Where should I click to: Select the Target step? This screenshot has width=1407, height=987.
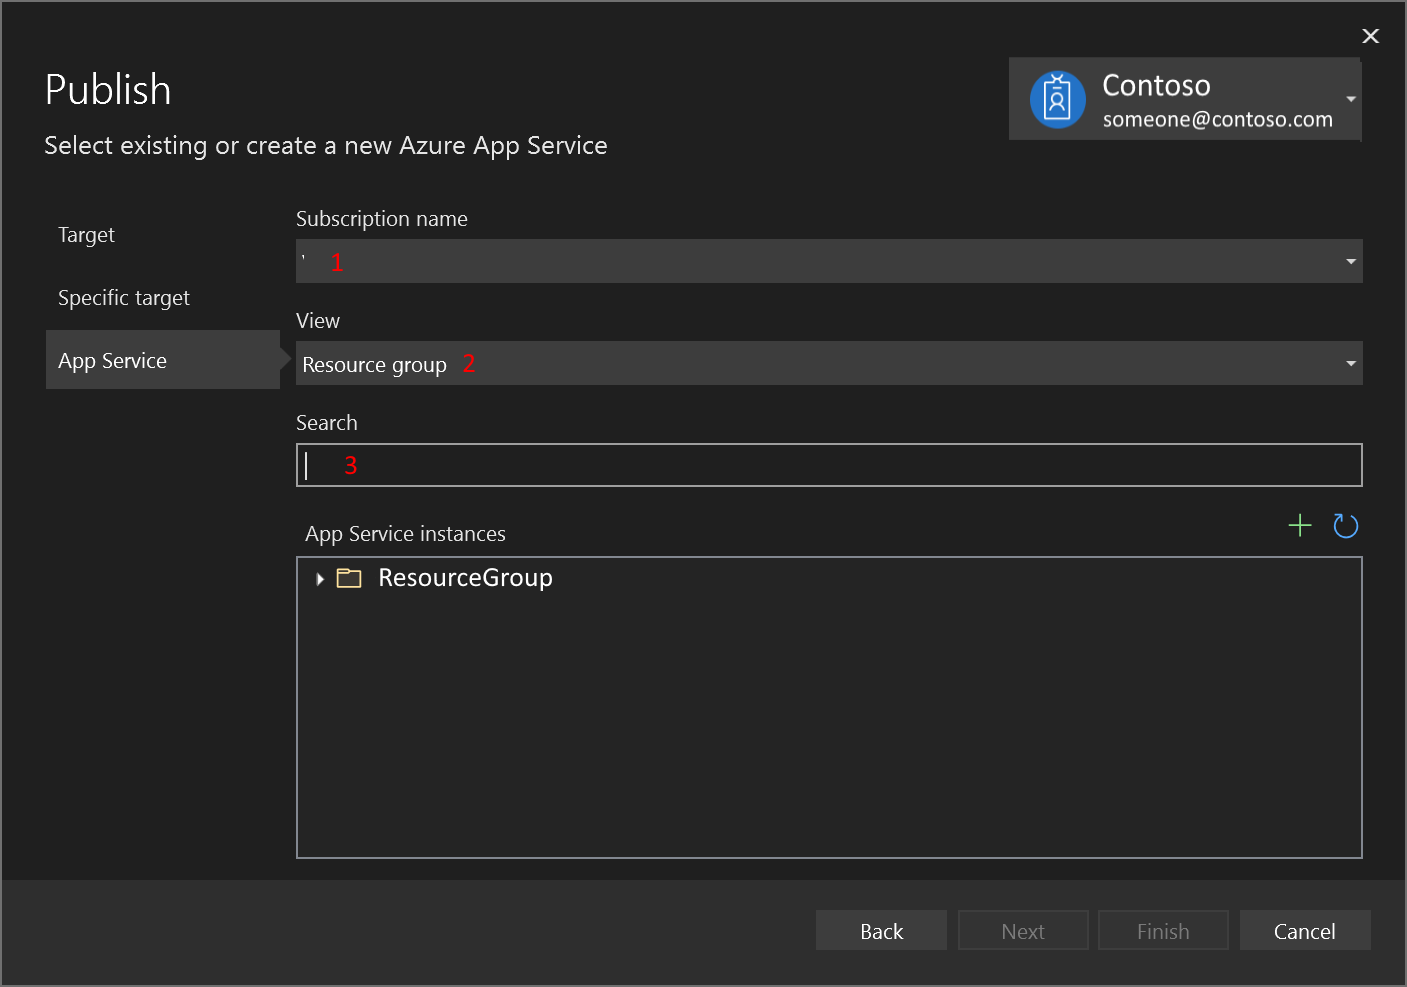86,234
